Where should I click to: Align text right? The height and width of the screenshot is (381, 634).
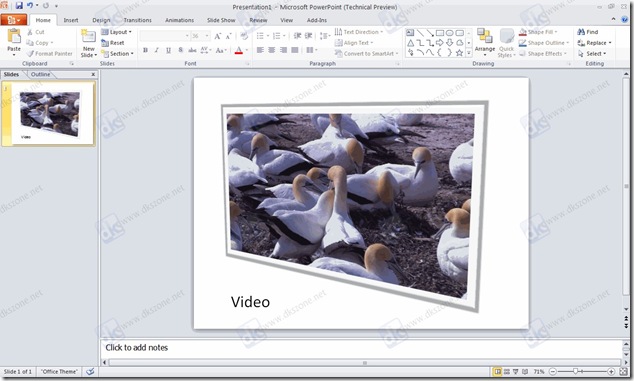click(283, 50)
